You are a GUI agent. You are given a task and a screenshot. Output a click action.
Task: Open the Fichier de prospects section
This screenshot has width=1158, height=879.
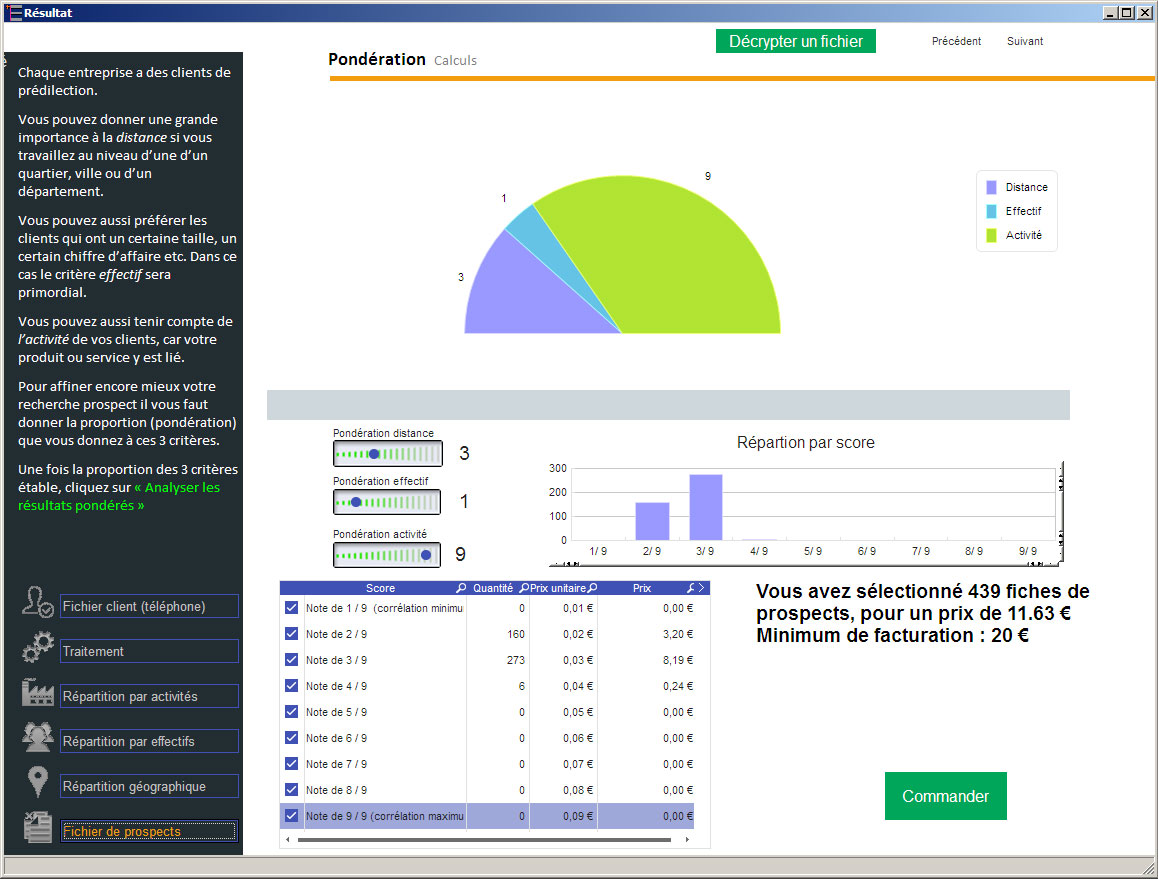[149, 831]
